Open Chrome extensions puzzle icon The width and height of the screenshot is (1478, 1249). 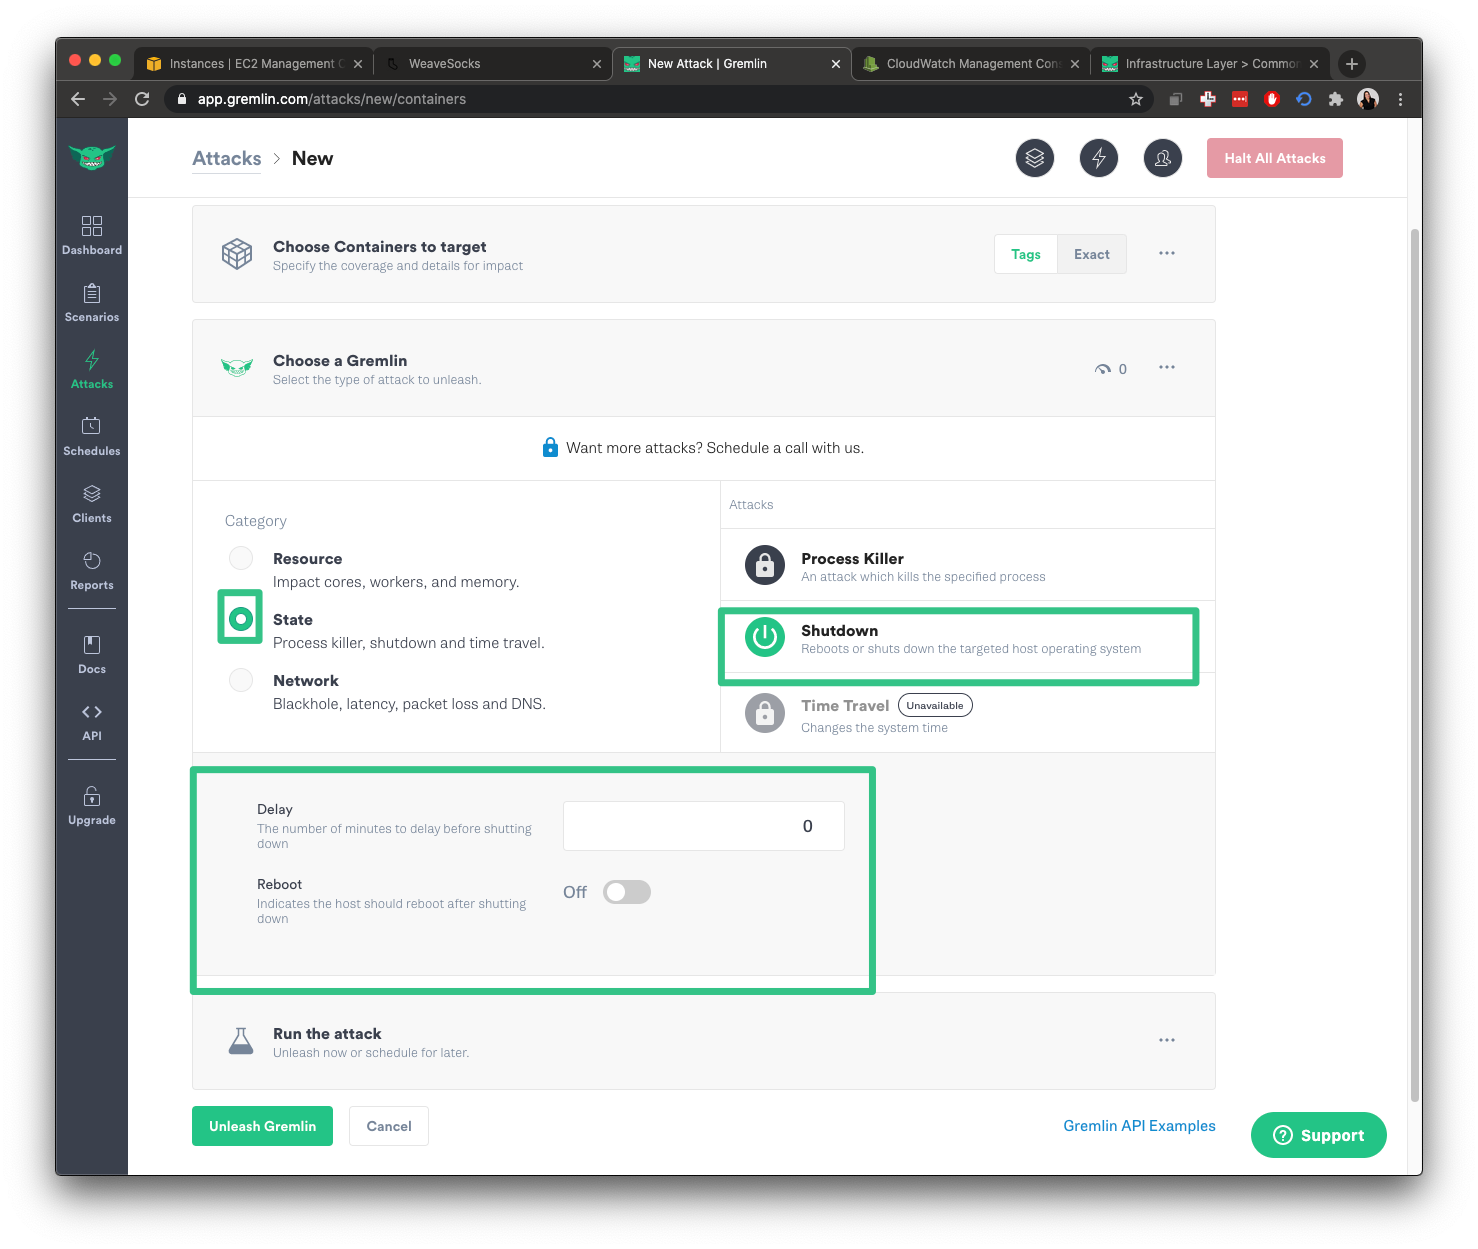(x=1336, y=99)
